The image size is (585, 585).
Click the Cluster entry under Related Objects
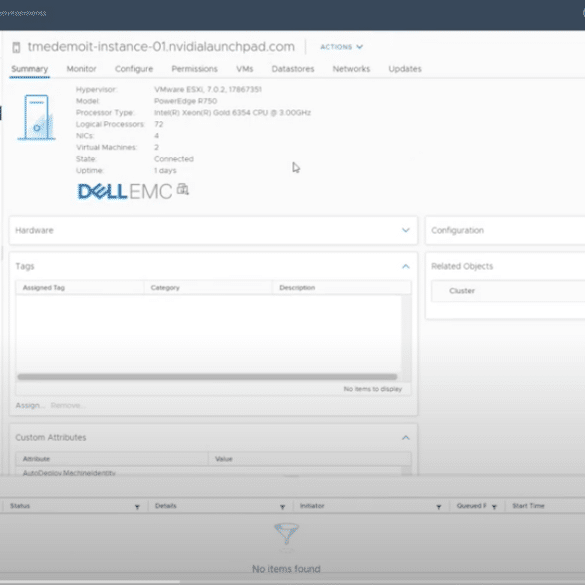[x=462, y=291]
